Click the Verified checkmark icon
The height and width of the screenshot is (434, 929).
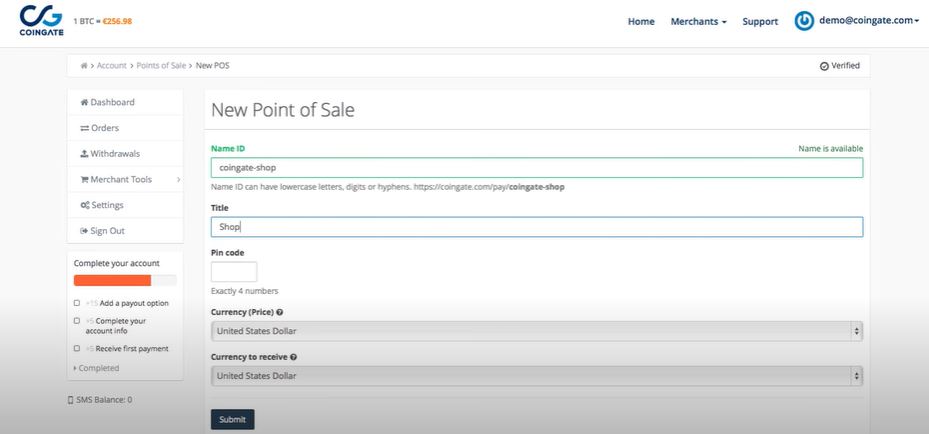pyautogui.click(x=823, y=66)
